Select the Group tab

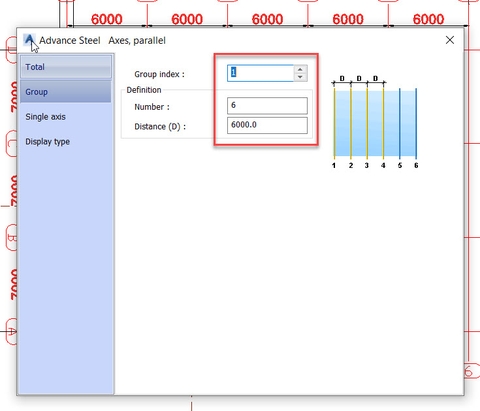pos(66,92)
